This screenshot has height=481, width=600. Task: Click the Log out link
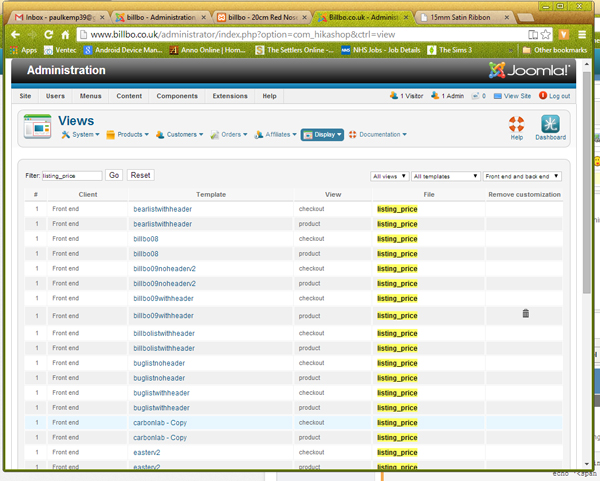554,96
